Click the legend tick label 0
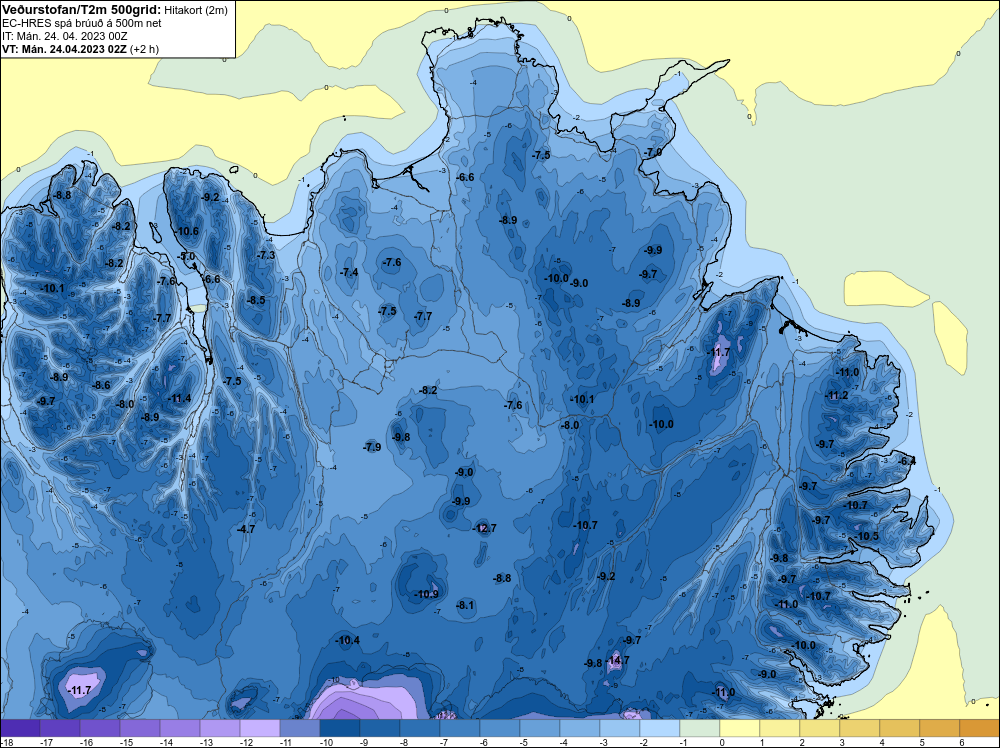 click(x=722, y=742)
